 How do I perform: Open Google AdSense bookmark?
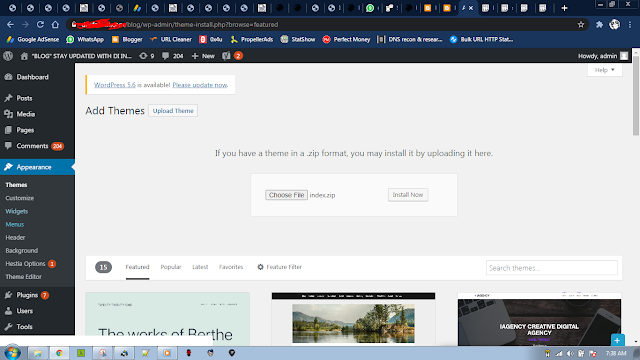(33, 39)
